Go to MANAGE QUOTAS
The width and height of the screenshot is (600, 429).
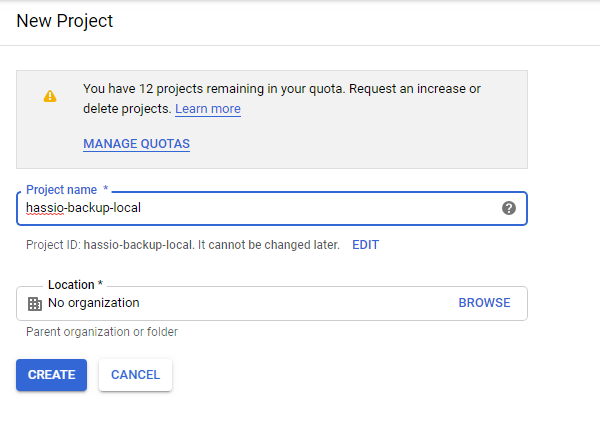coord(137,144)
